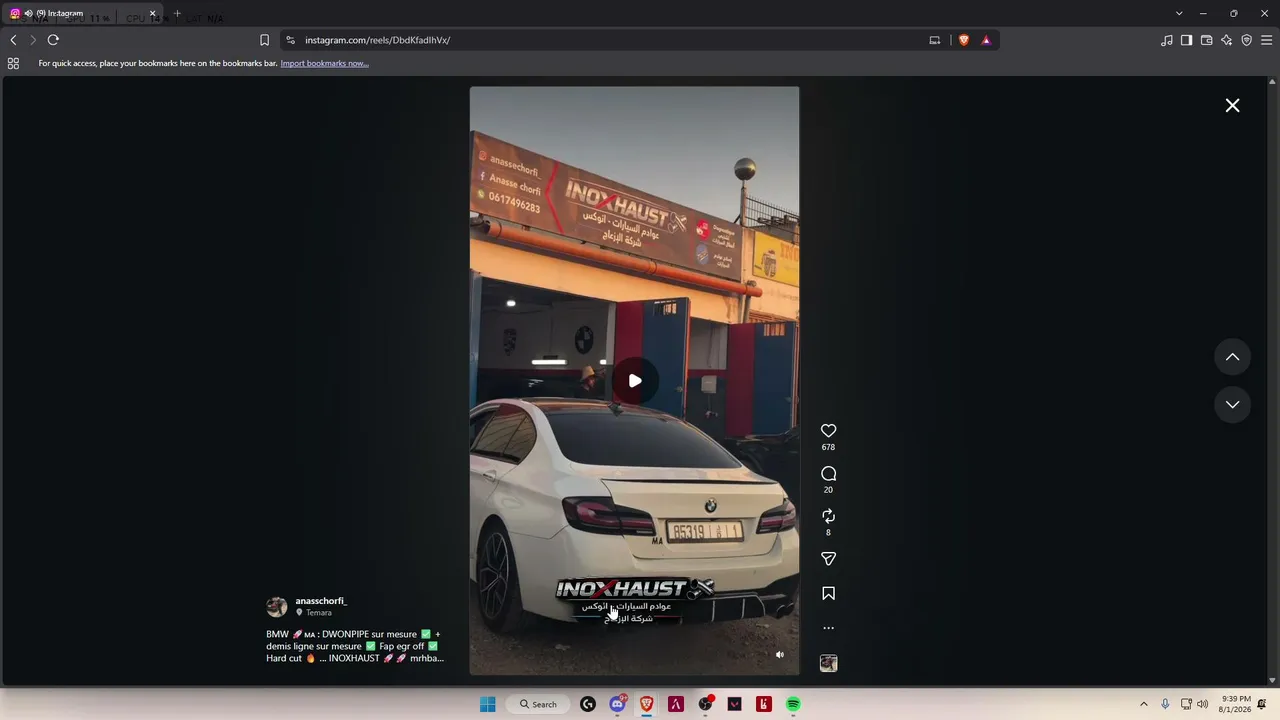
Task: Reload the Instagram page
Action: point(53,40)
